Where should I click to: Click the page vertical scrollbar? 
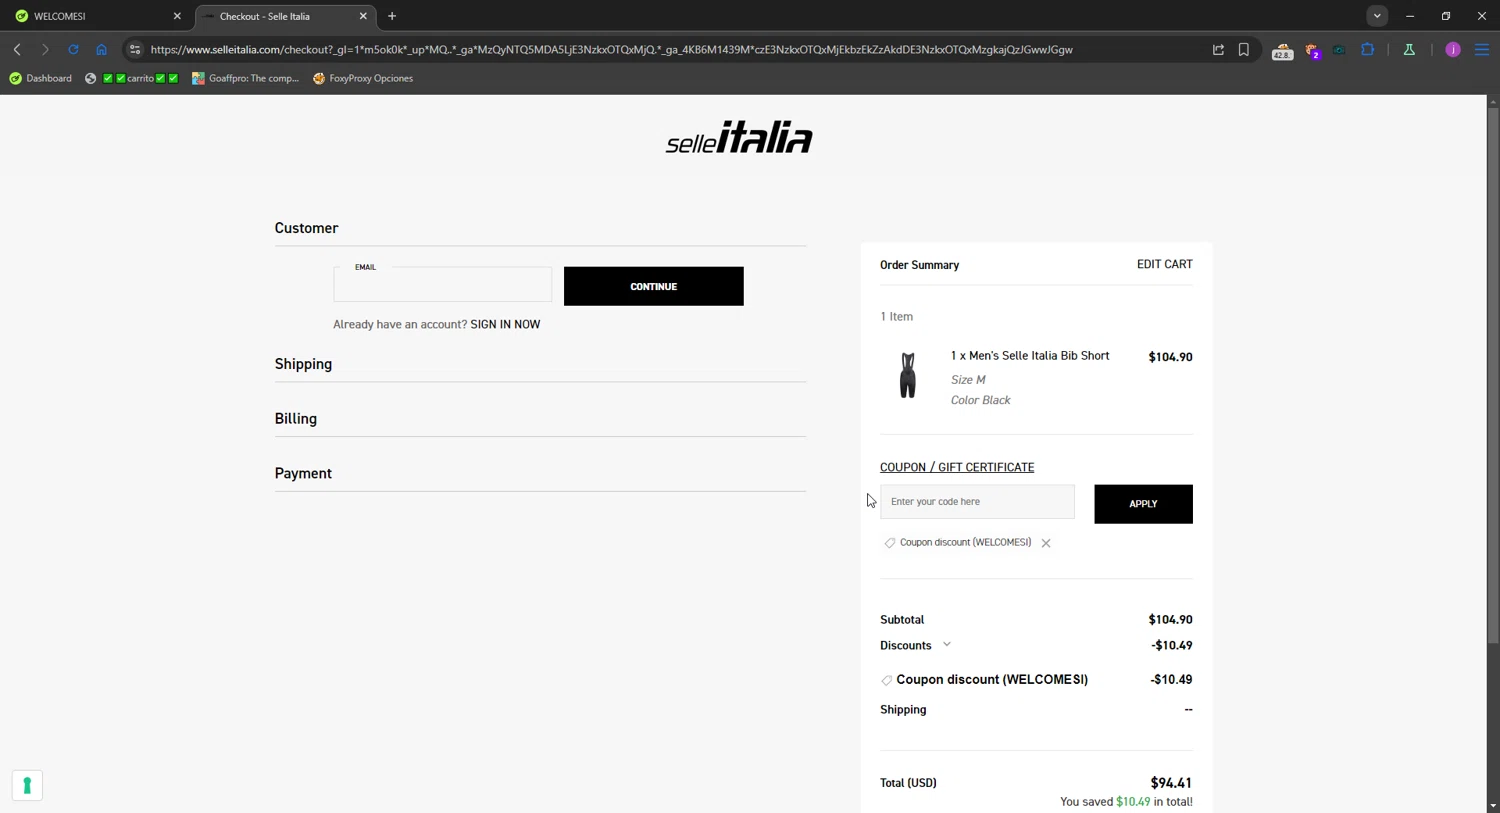click(x=1493, y=375)
